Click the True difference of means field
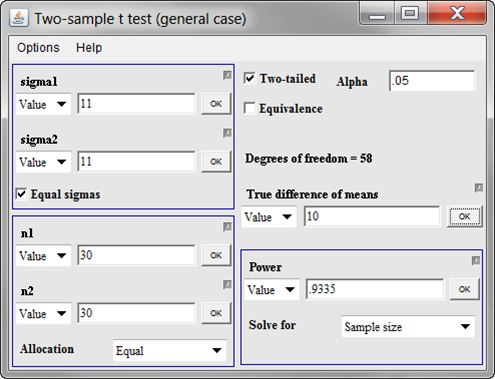Screen dimensions: 495x379 (x=372, y=217)
